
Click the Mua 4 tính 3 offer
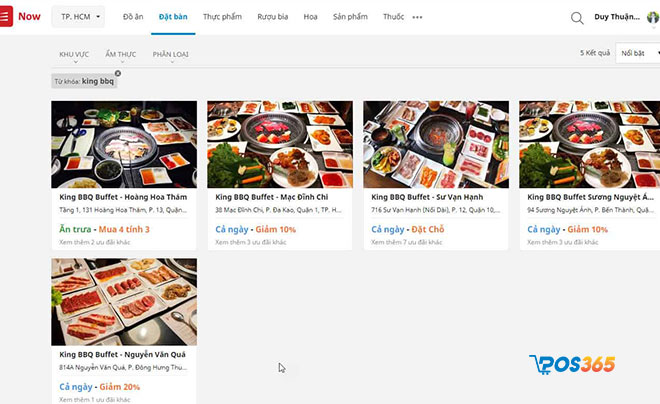(x=124, y=229)
